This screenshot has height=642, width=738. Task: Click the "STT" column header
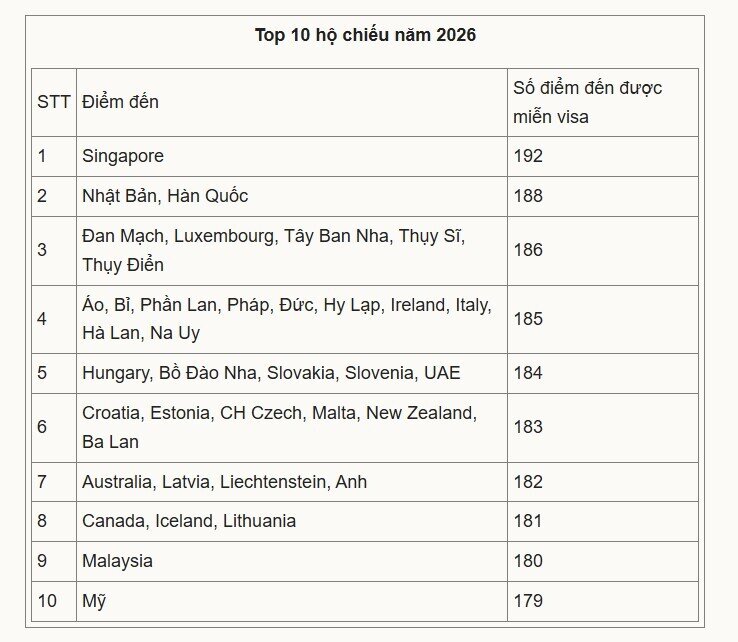tap(54, 102)
